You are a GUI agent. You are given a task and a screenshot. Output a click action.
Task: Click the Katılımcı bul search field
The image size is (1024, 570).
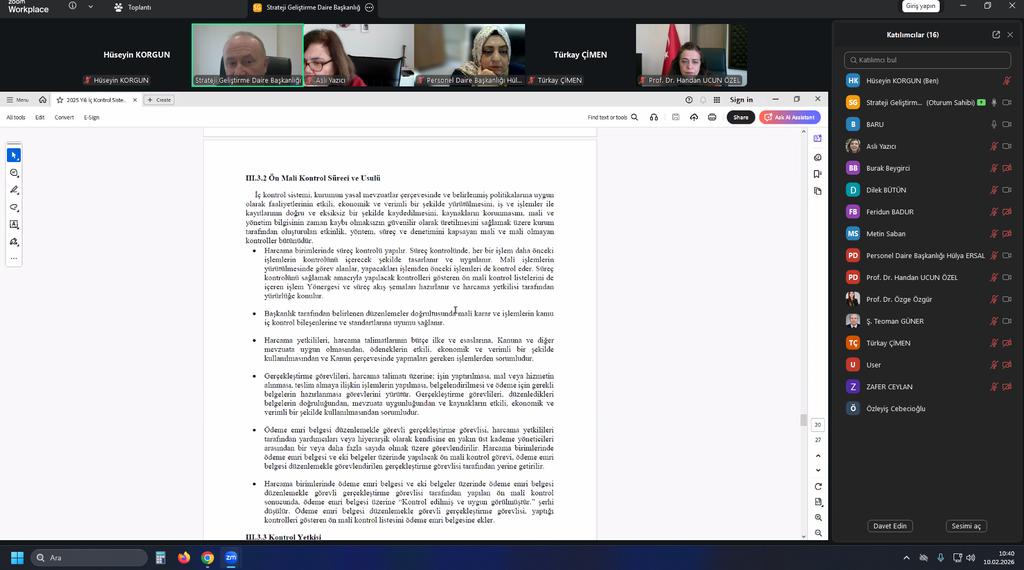coord(927,60)
